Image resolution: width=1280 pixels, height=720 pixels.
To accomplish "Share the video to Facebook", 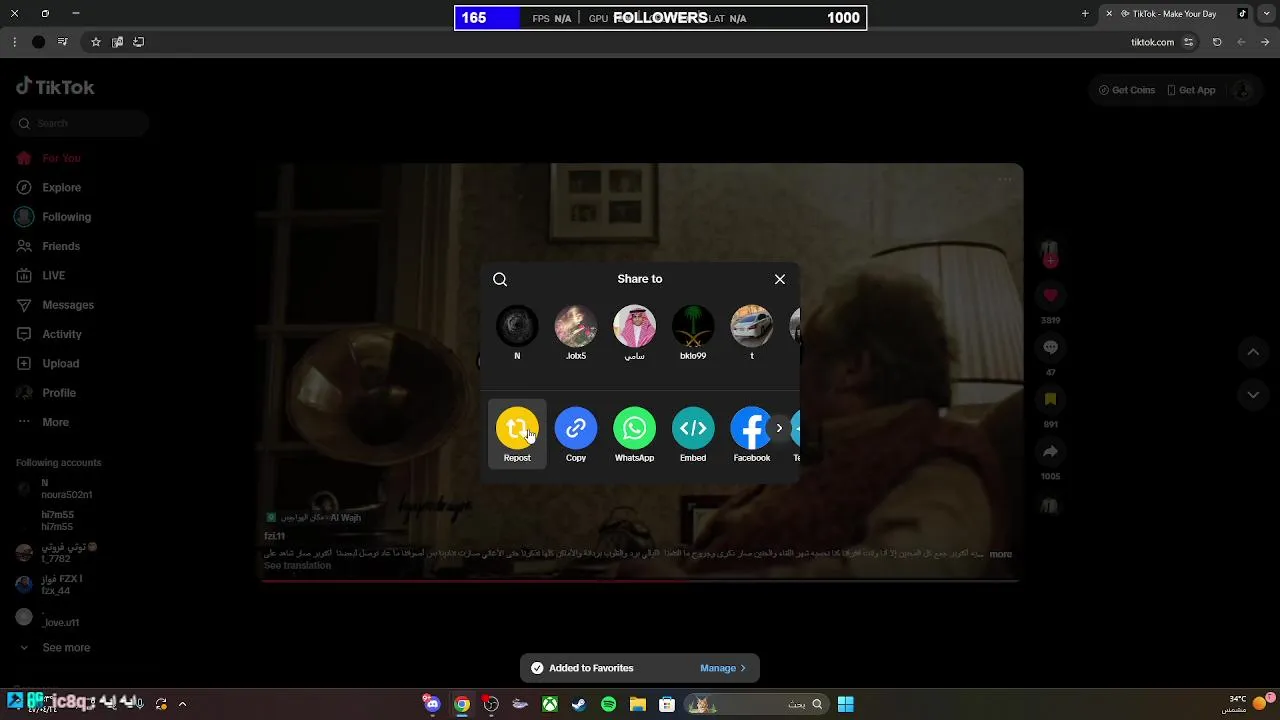I will point(751,428).
